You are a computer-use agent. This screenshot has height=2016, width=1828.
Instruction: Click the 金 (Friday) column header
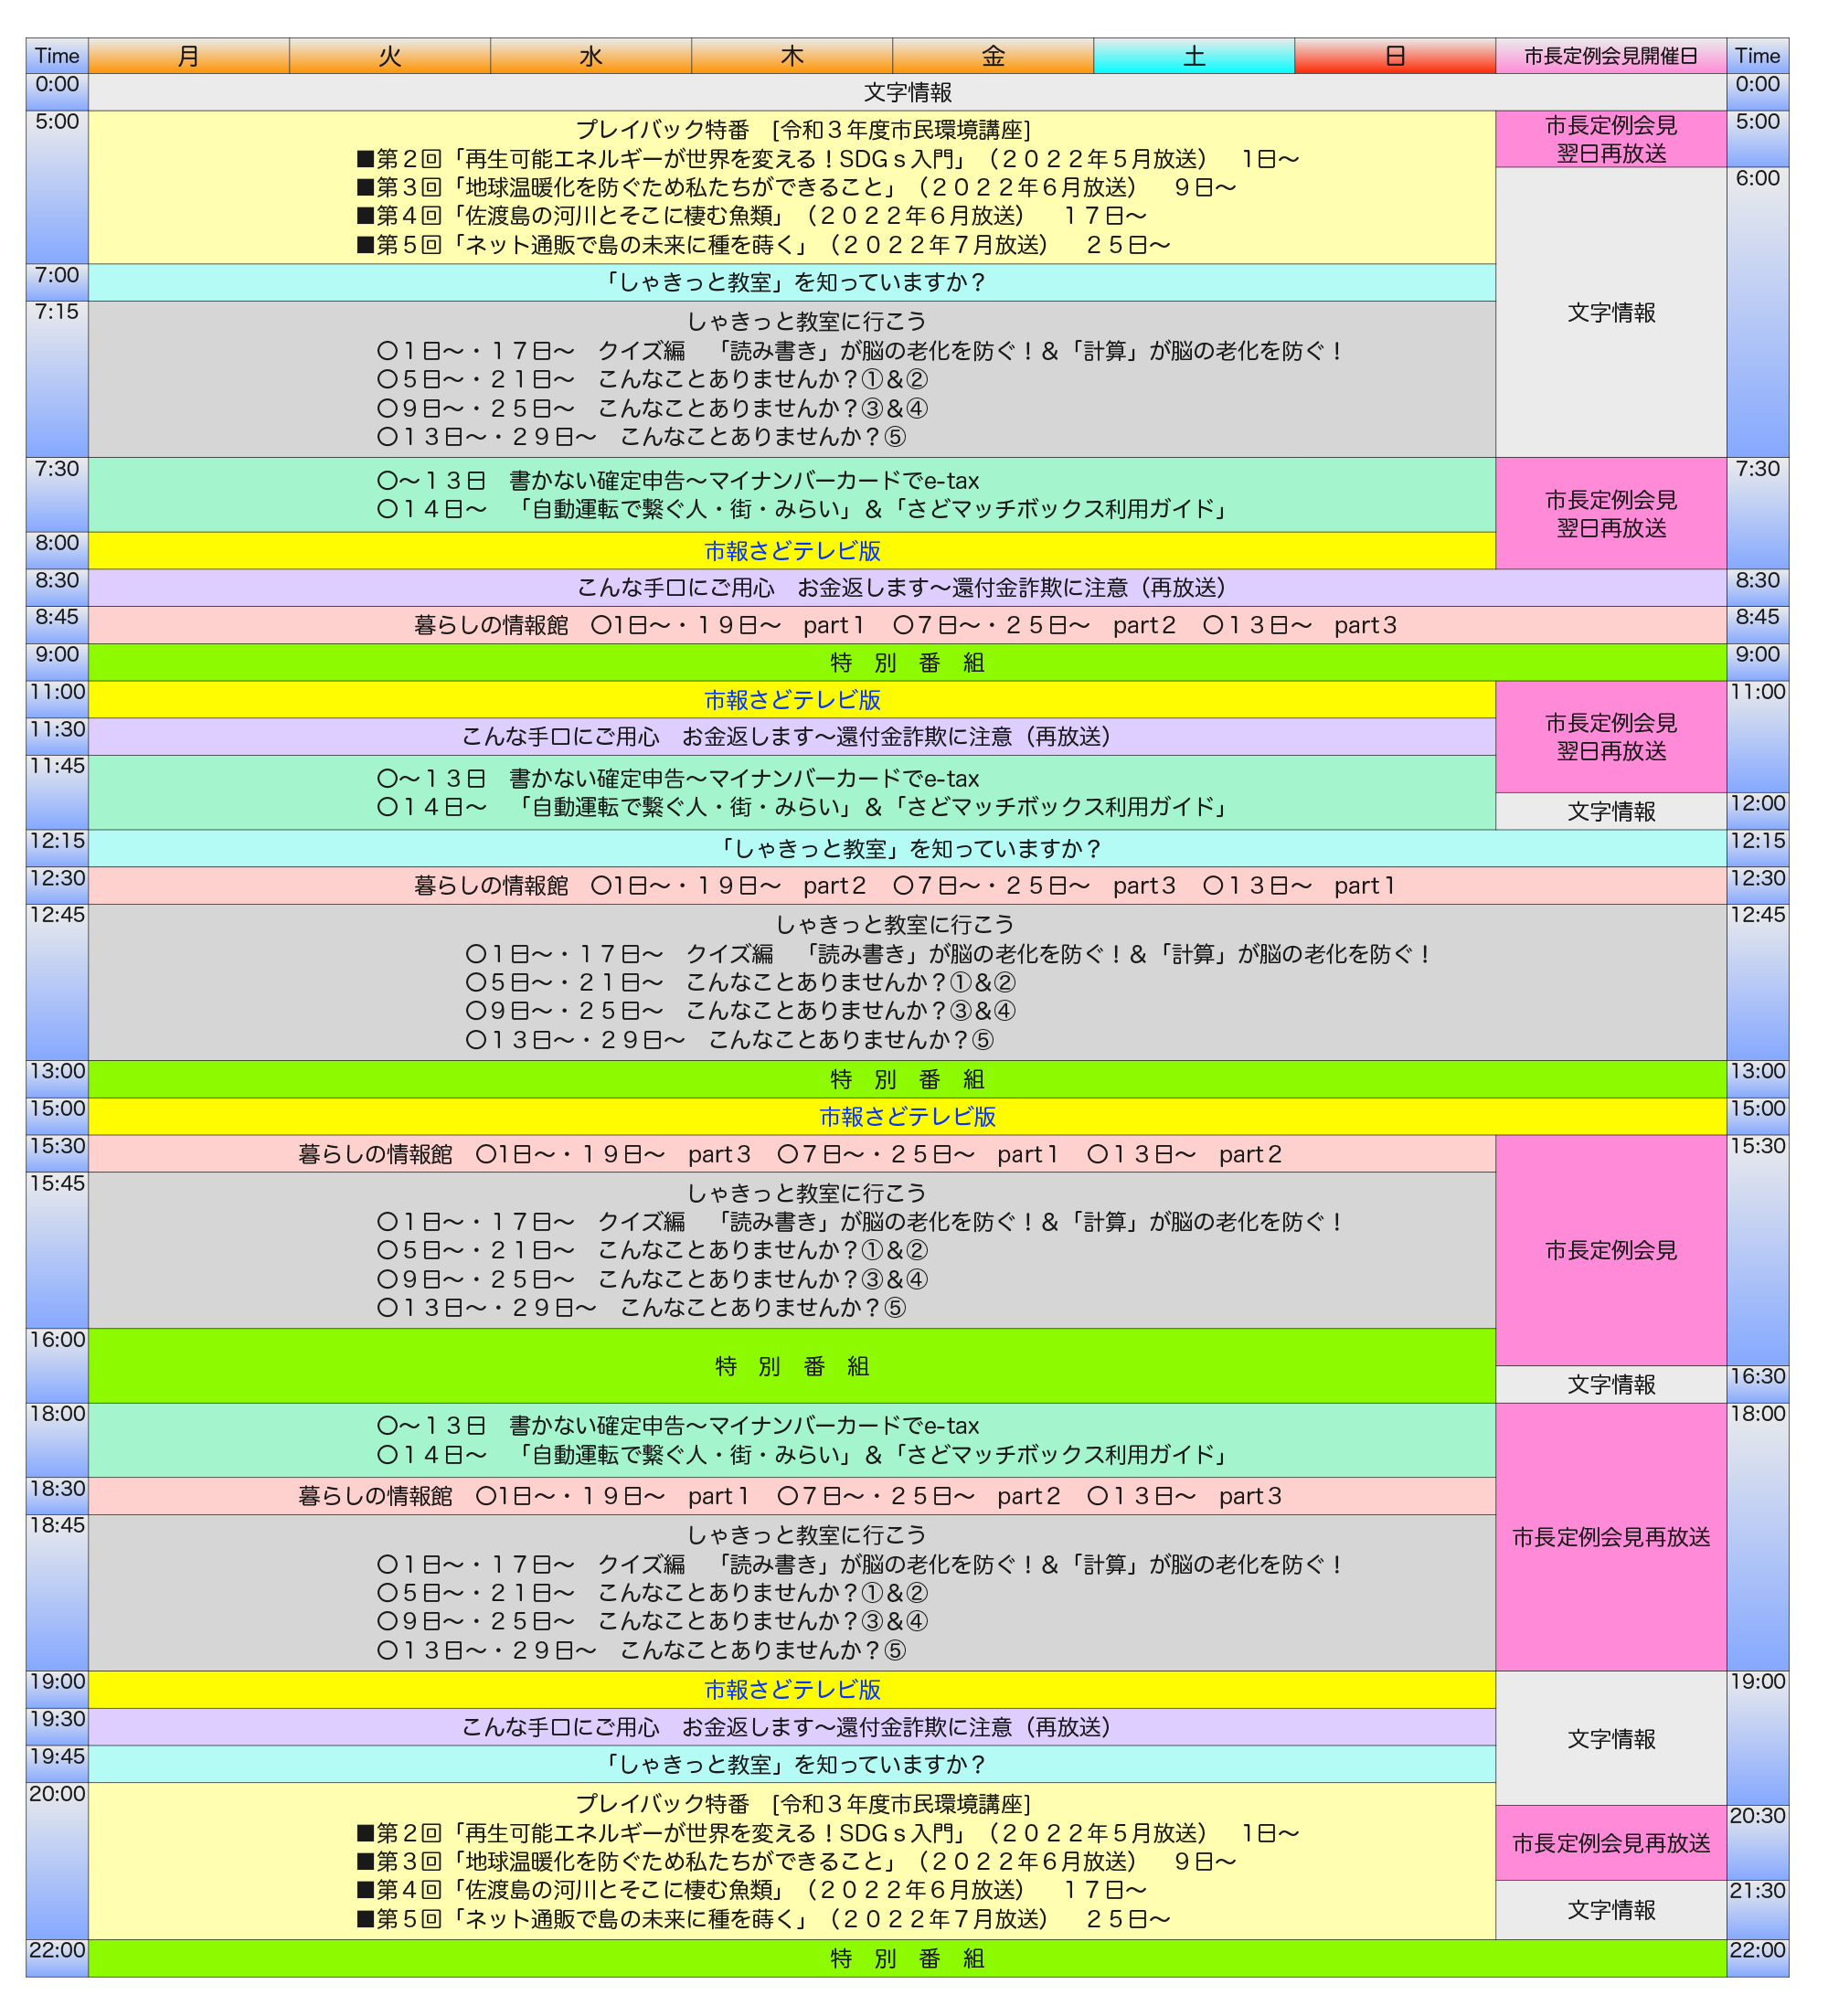[x=992, y=56]
